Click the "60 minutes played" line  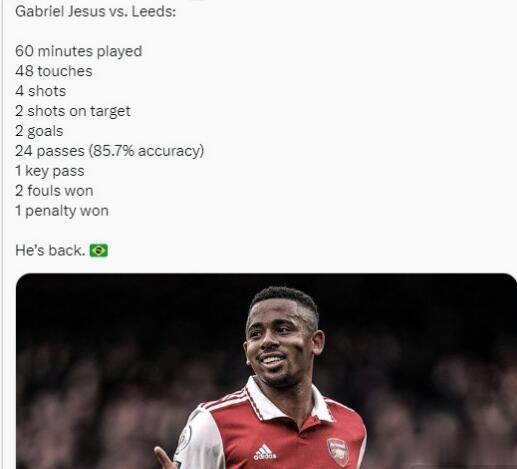[79, 51]
